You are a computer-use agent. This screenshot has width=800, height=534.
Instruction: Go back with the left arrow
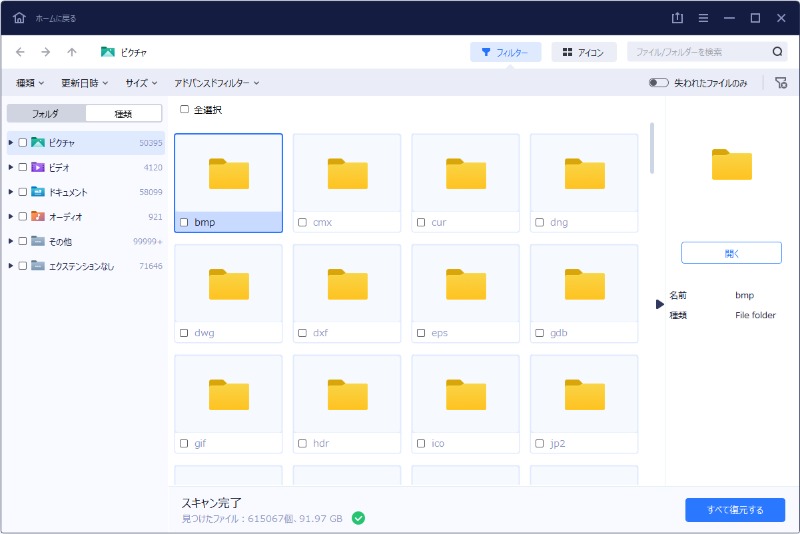pos(21,52)
